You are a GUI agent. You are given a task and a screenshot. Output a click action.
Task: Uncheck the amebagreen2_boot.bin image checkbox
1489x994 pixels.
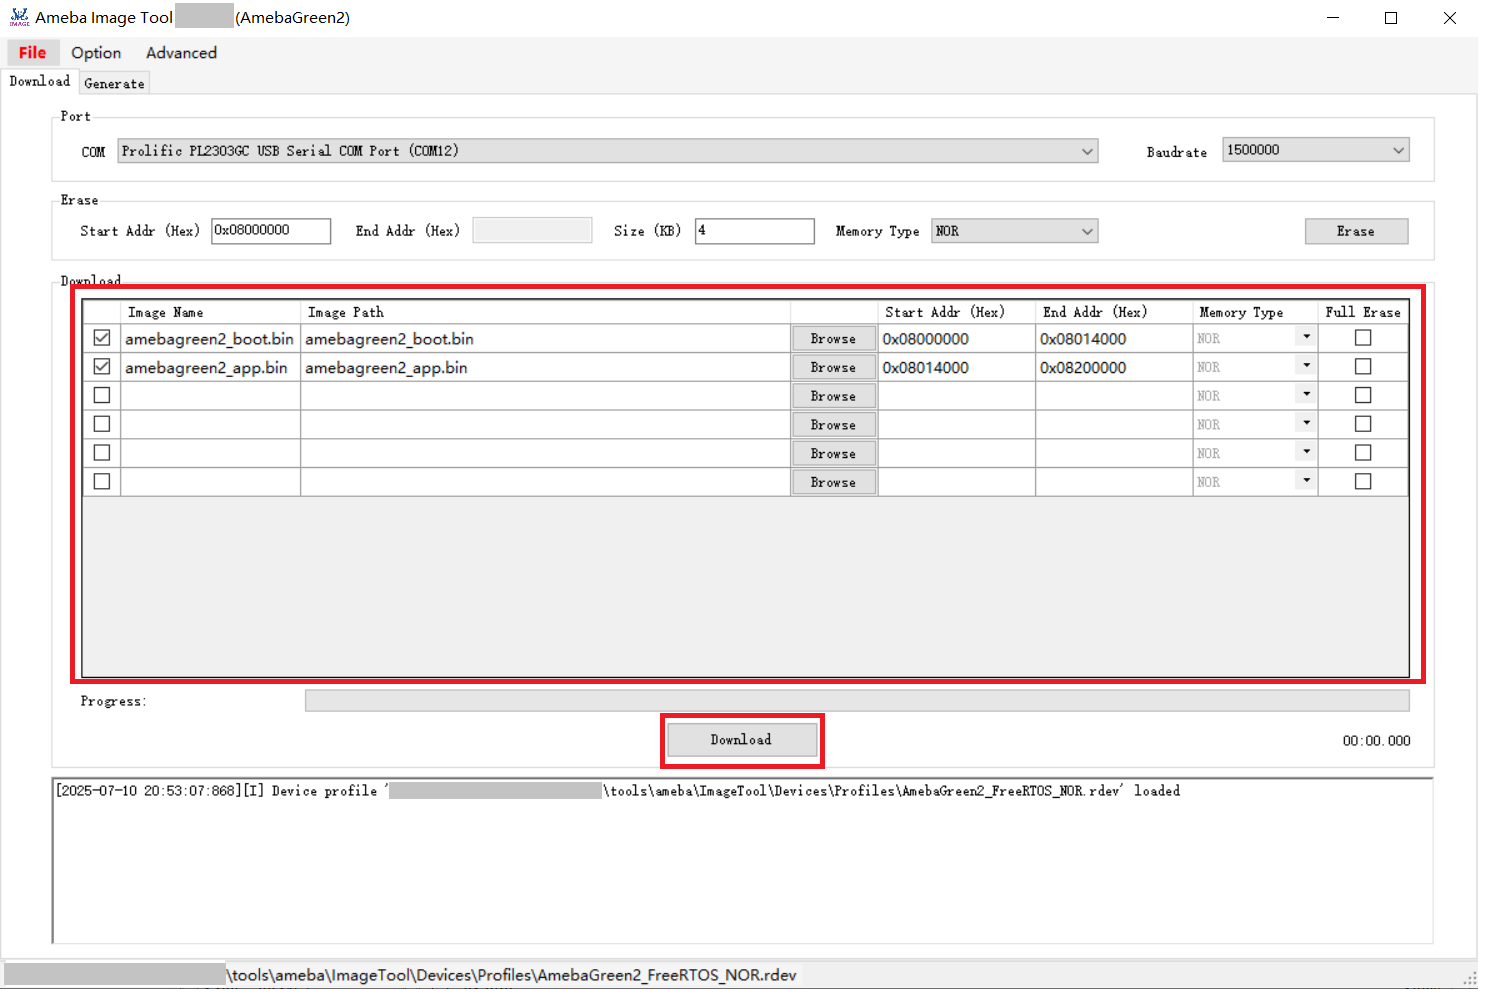point(102,338)
